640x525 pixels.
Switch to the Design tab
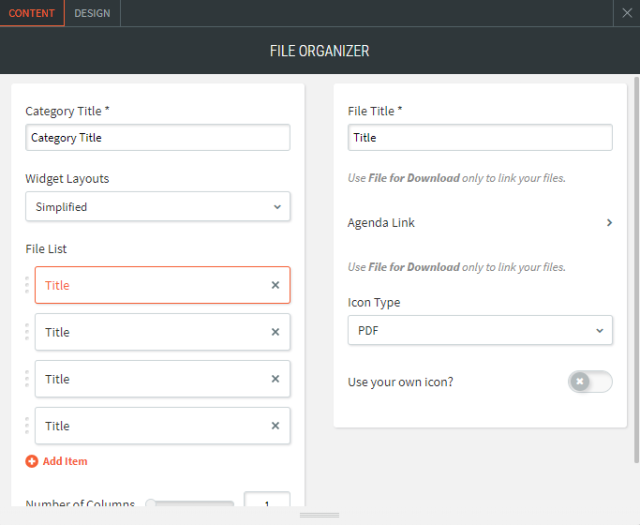point(93,13)
